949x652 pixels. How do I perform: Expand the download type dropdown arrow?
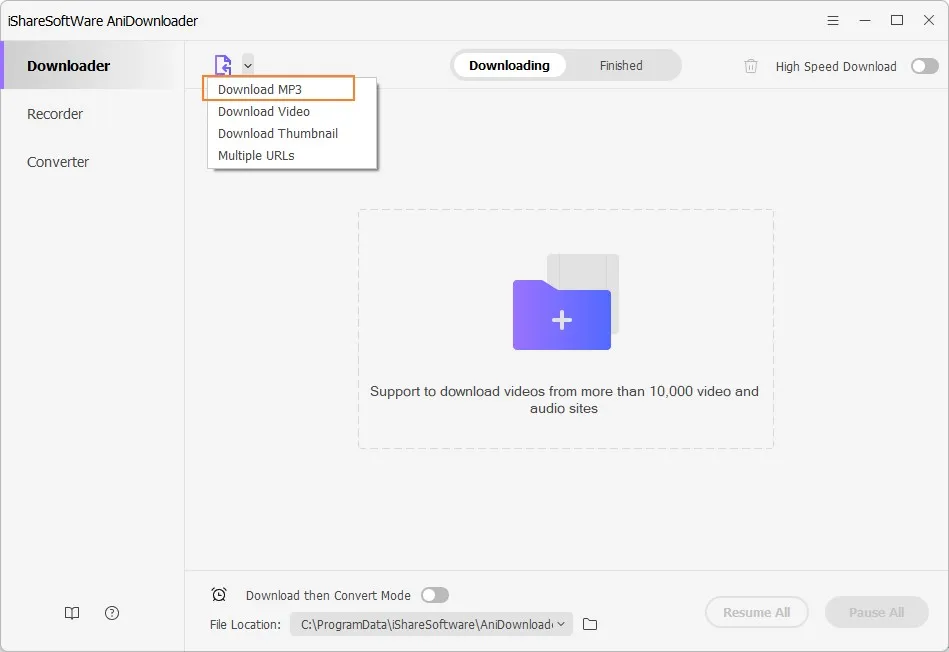(248, 65)
